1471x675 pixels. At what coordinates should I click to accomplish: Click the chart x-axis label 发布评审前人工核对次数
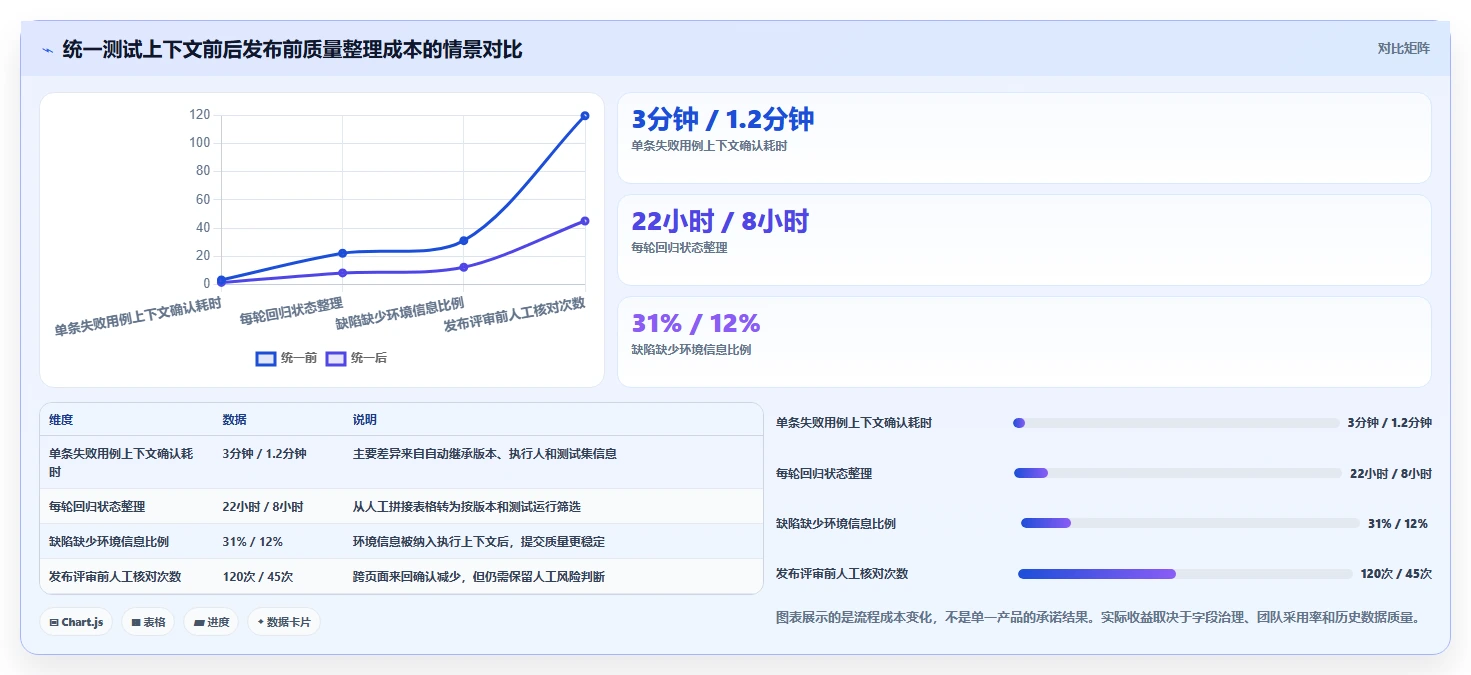[x=515, y=315]
